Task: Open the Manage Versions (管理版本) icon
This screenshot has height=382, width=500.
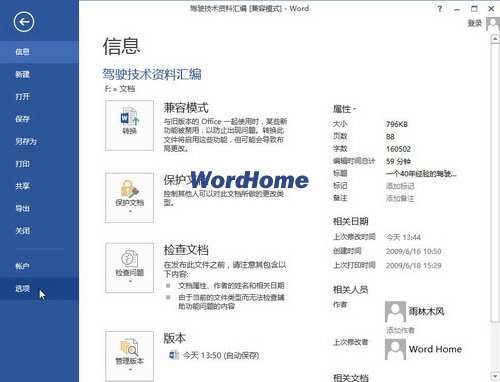Action: tap(129, 356)
